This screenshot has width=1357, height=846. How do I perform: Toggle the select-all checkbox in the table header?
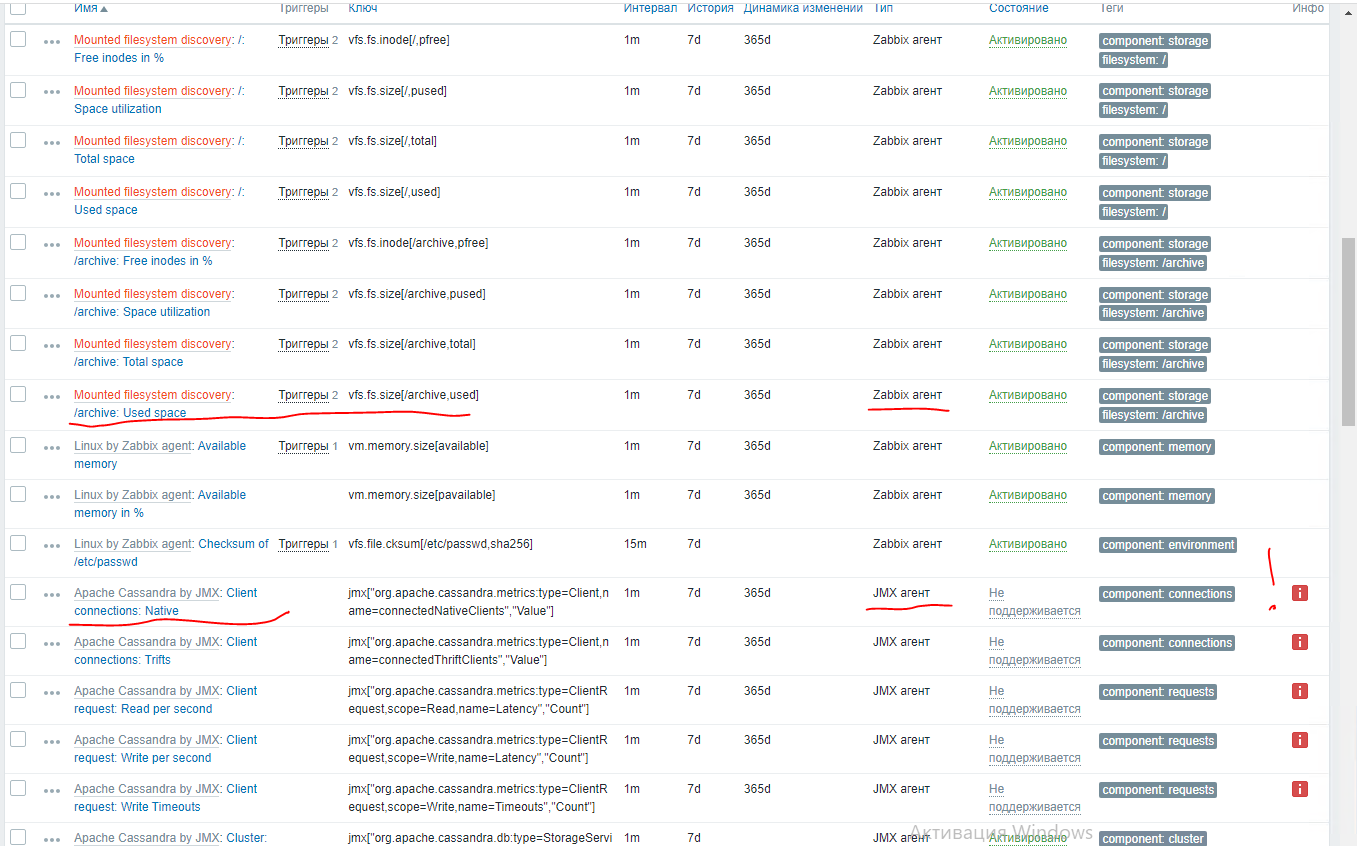point(18,8)
